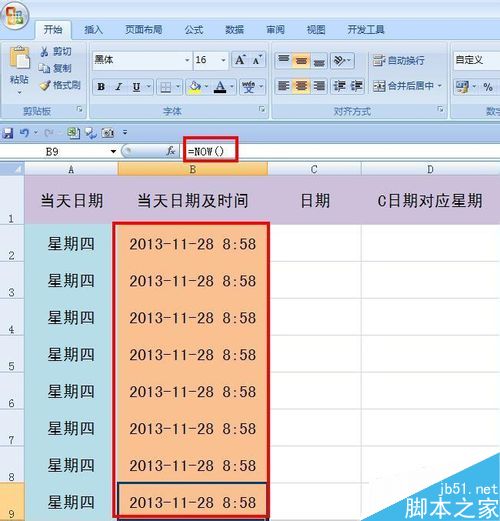Open the Name Box dropdown arrow
The height and width of the screenshot is (521, 500).
(x=113, y=152)
